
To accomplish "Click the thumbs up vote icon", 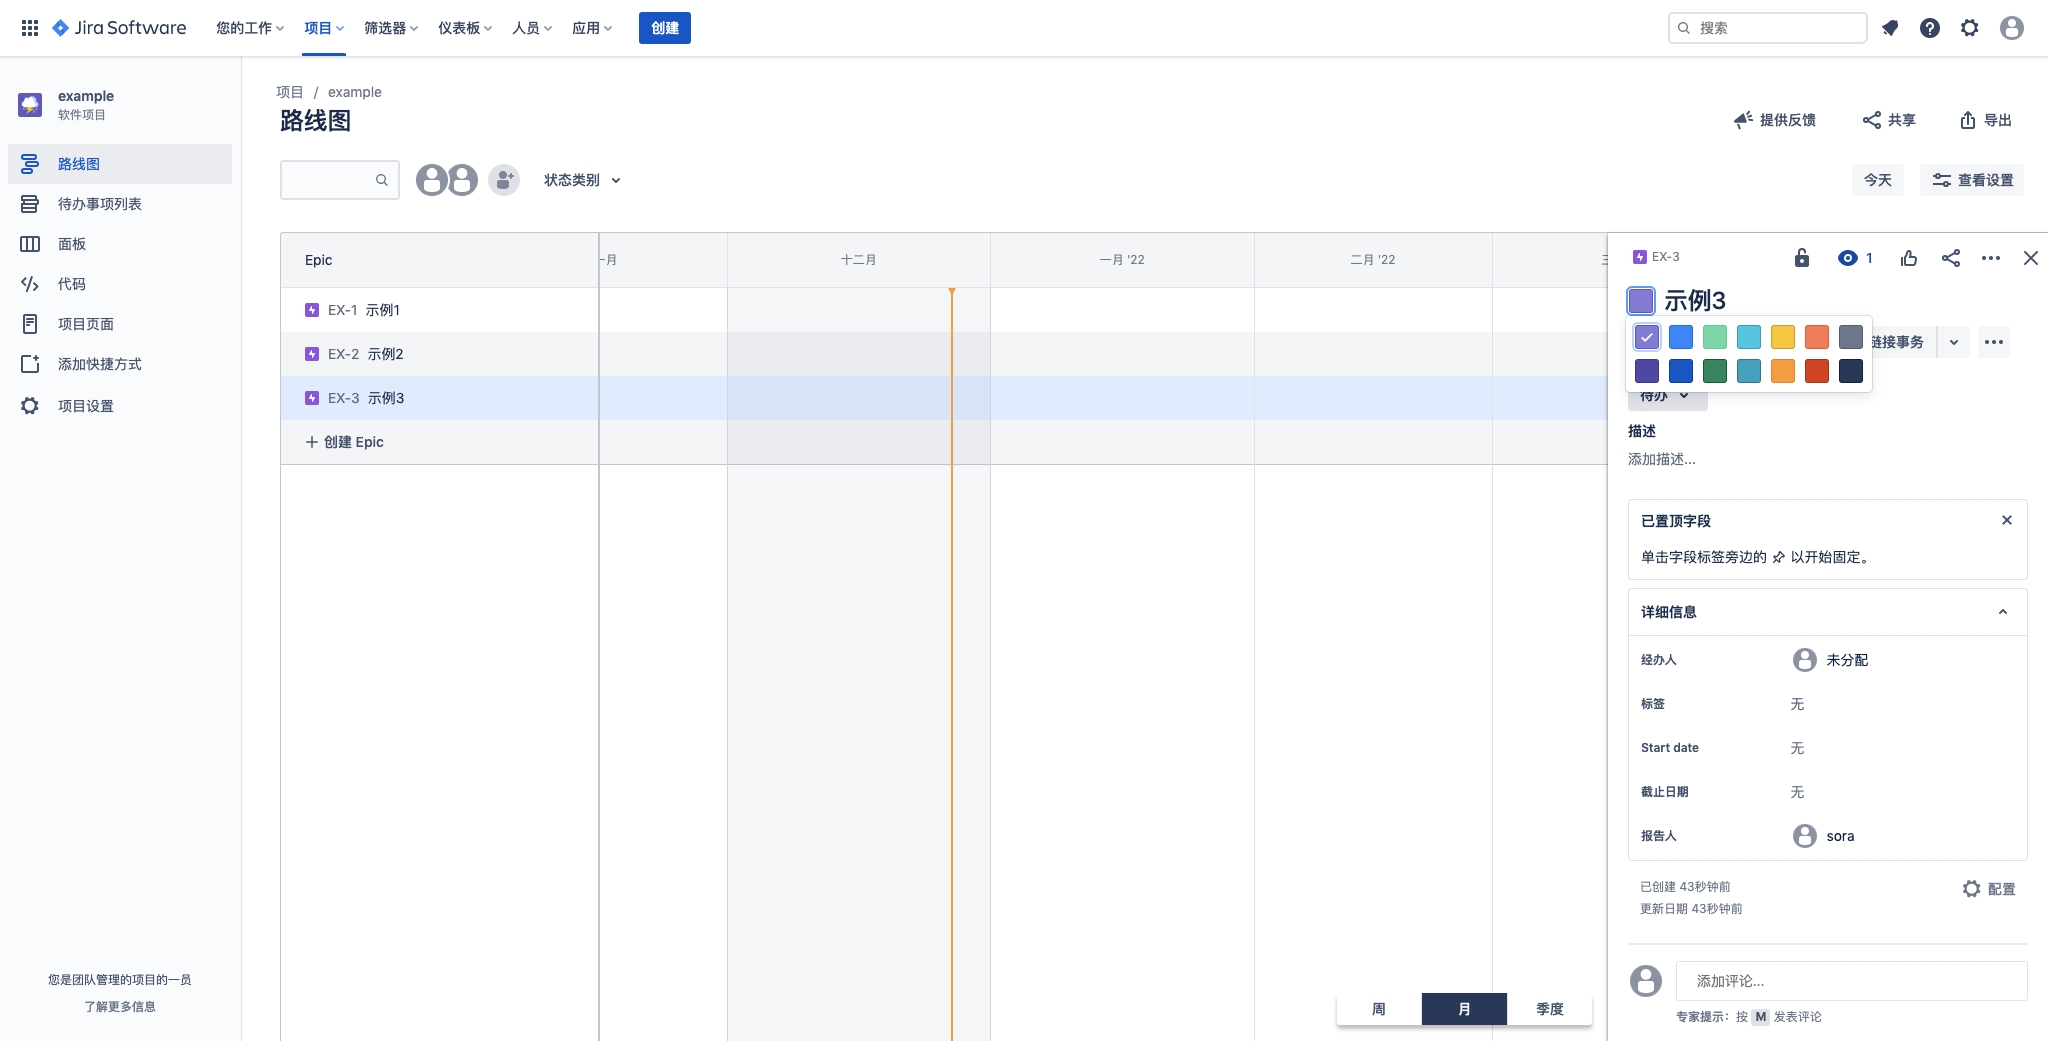I will point(1909,258).
